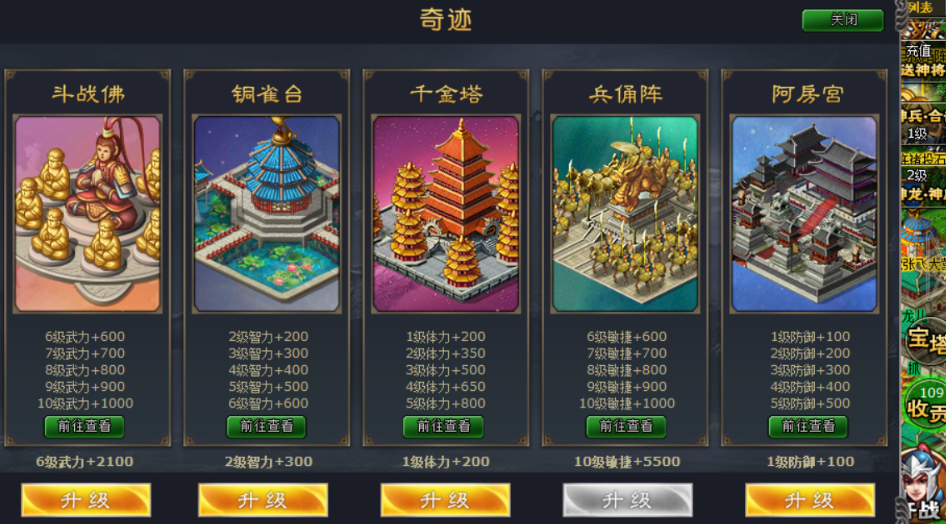Viewport: 946px width, 524px height.
Task: Click the 千金塔 pagoda image
Action: coord(446,214)
